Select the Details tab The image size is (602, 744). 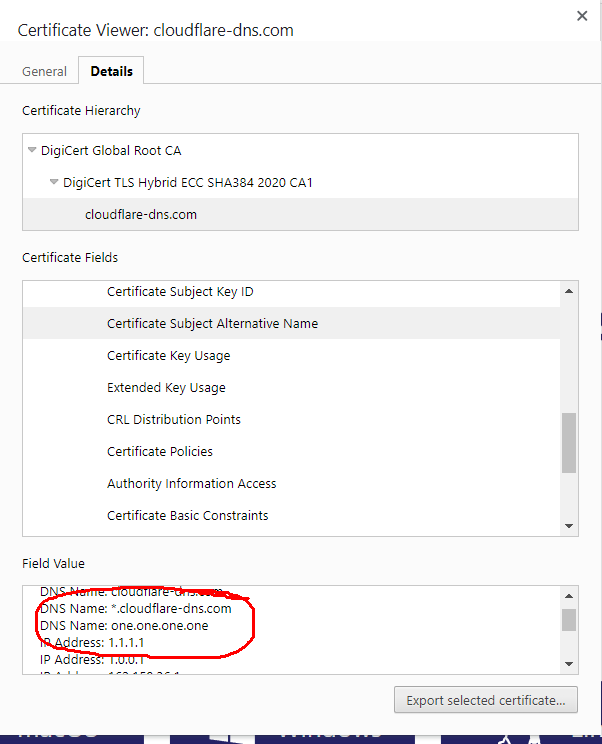pyautogui.click(x=111, y=71)
